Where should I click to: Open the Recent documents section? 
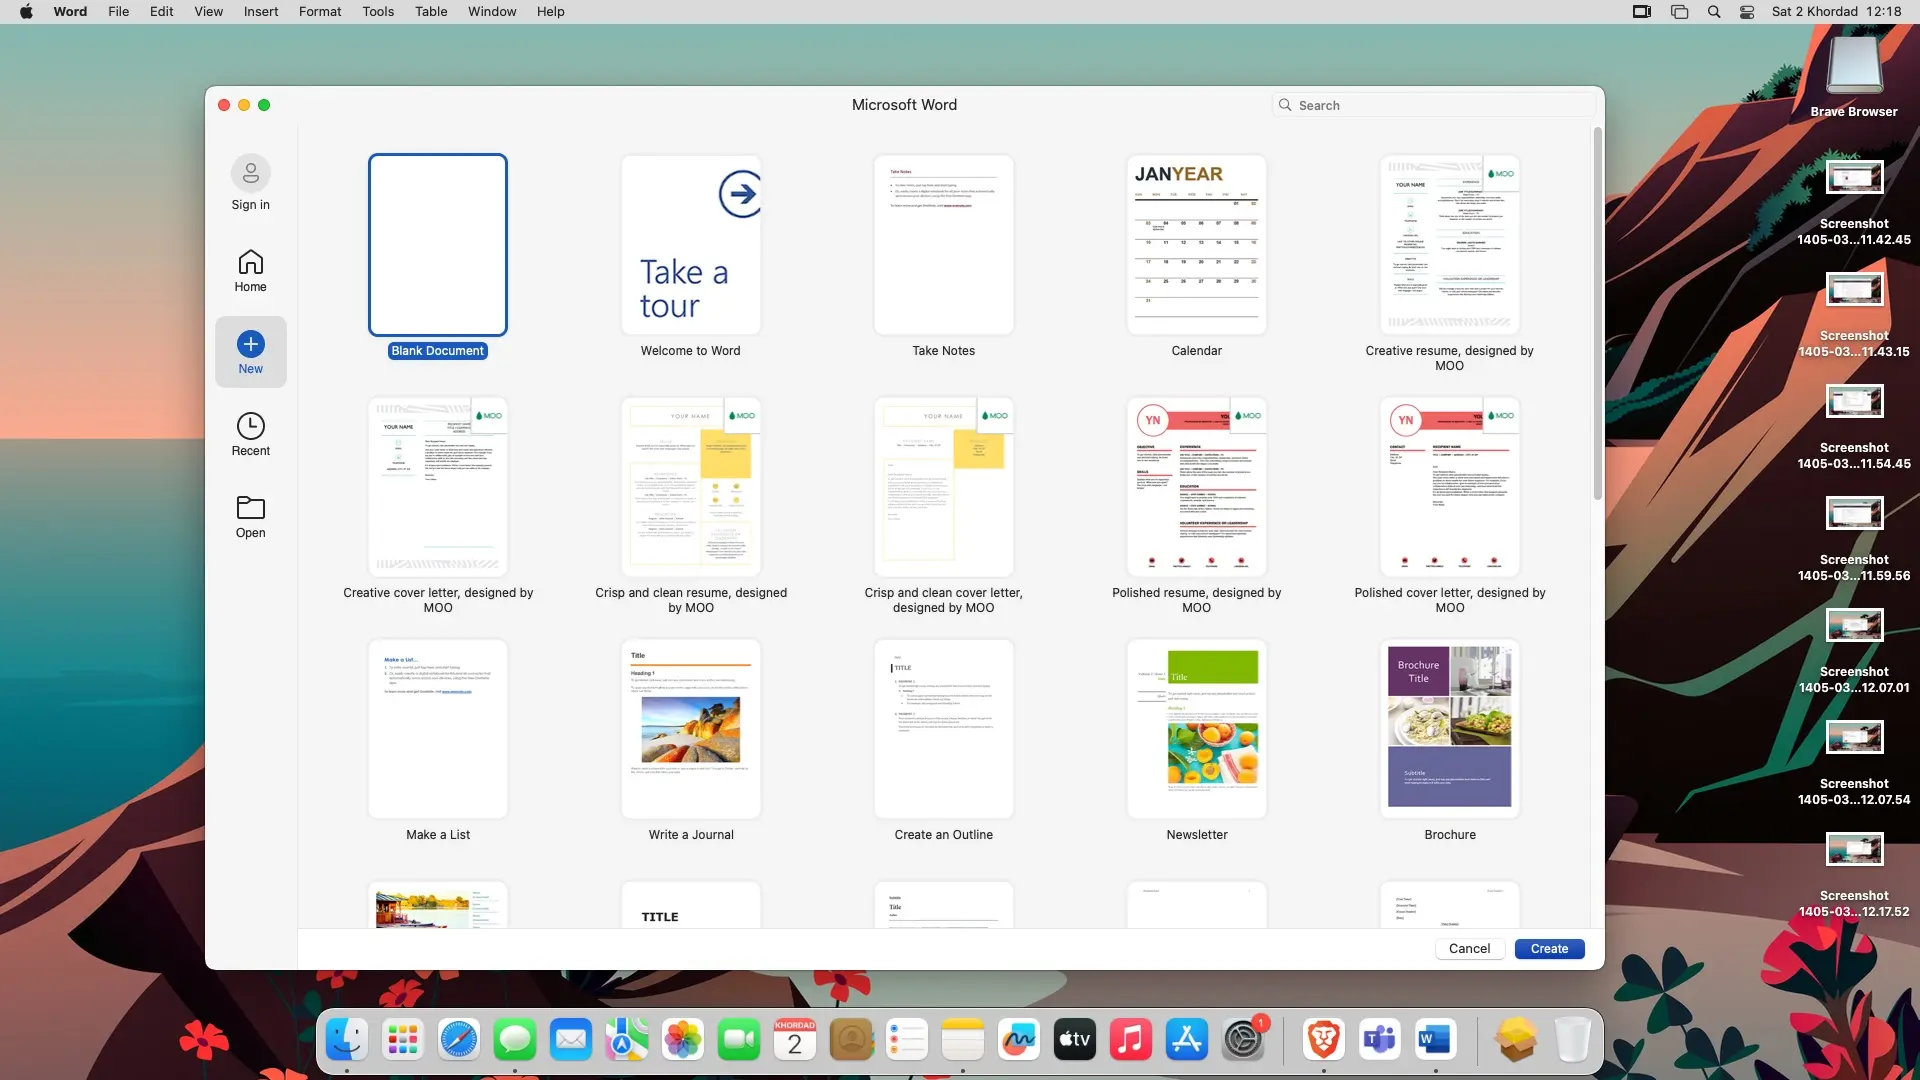(250, 434)
